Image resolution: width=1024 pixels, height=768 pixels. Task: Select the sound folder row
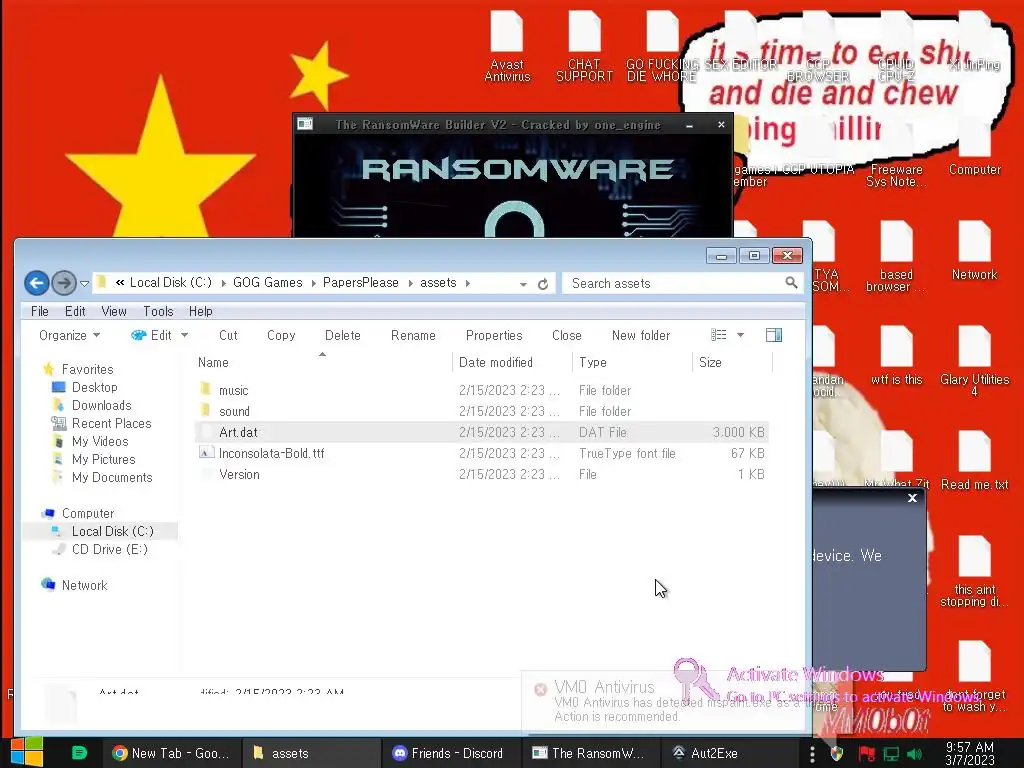[482, 411]
